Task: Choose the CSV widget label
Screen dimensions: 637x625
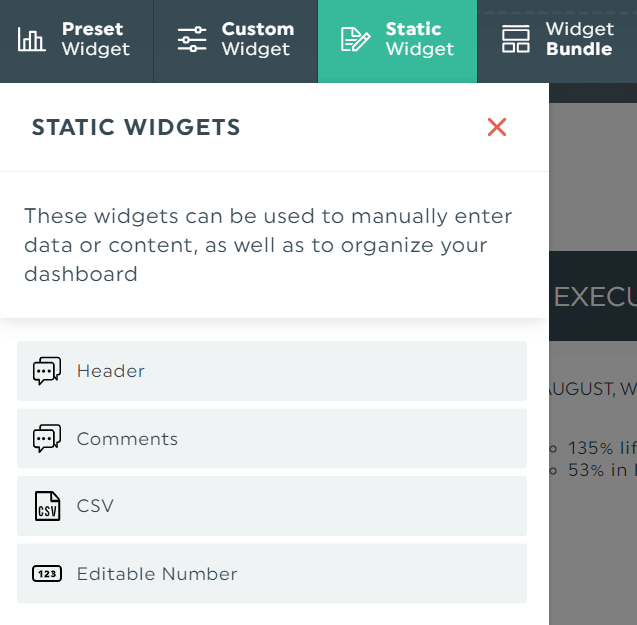Action: 95,506
